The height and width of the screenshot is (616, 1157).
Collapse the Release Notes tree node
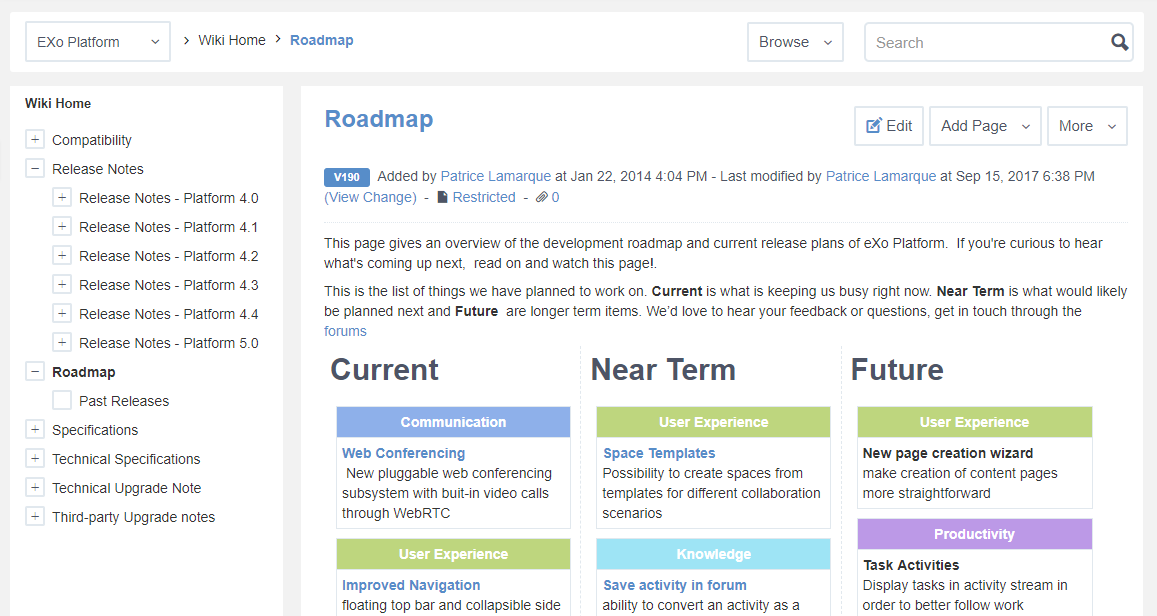coord(35,169)
